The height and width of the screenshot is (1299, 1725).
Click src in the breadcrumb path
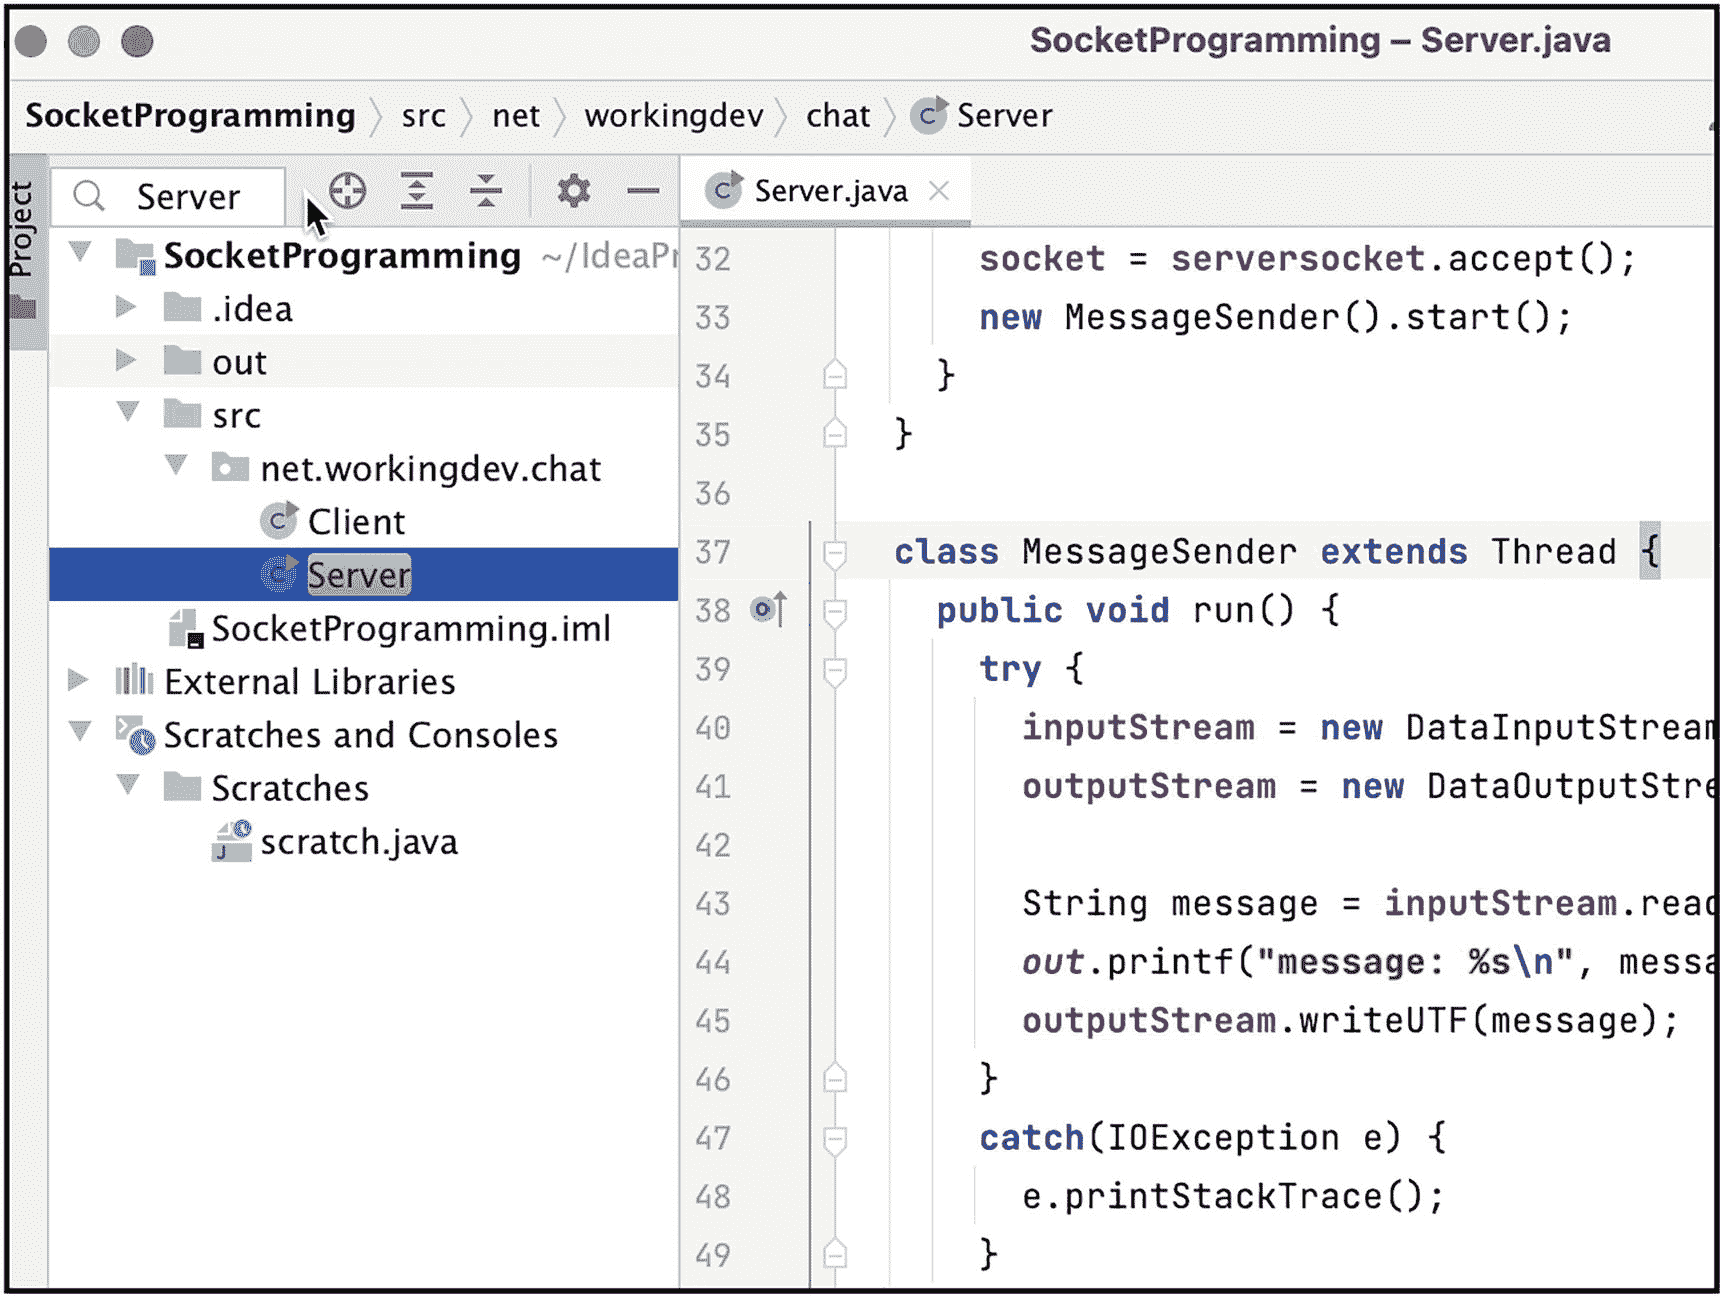423,117
